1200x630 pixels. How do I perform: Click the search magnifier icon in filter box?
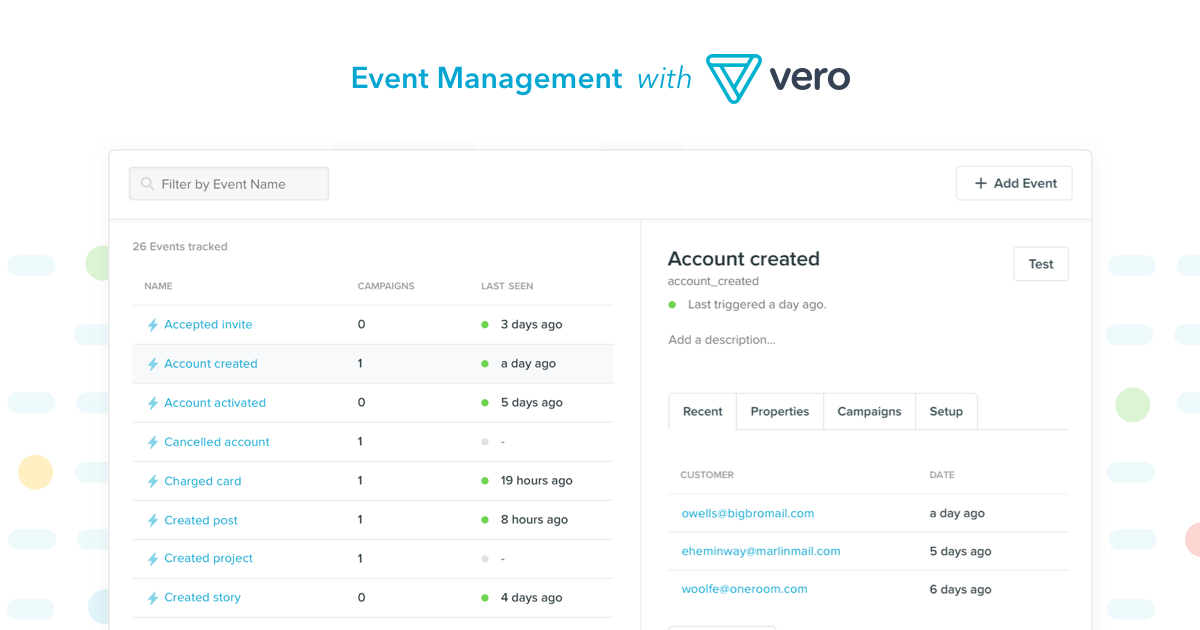click(x=148, y=184)
